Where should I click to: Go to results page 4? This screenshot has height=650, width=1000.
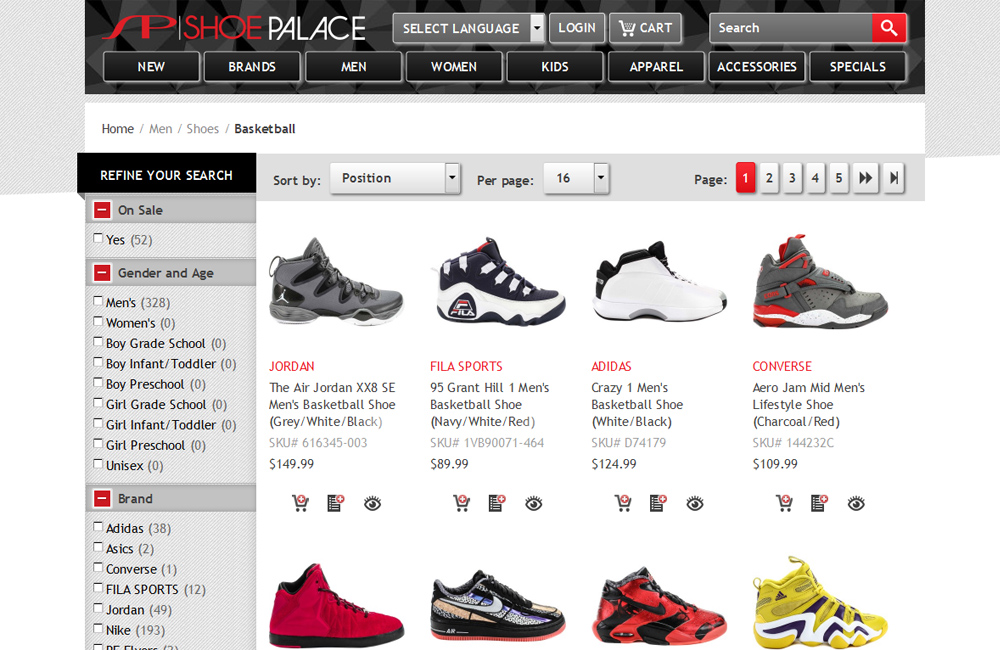(x=815, y=178)
